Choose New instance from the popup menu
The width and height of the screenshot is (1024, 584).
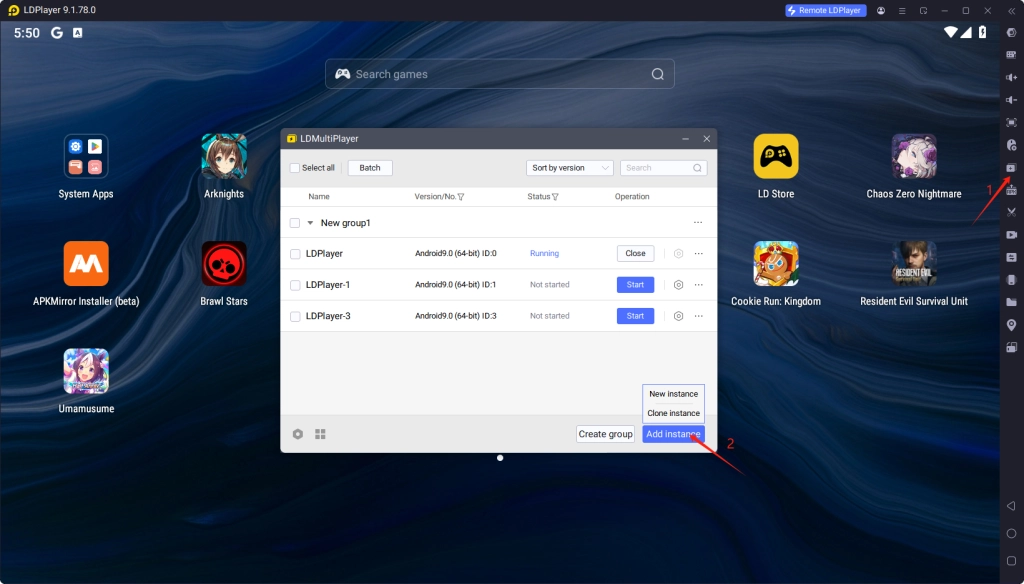click(673, 394)
